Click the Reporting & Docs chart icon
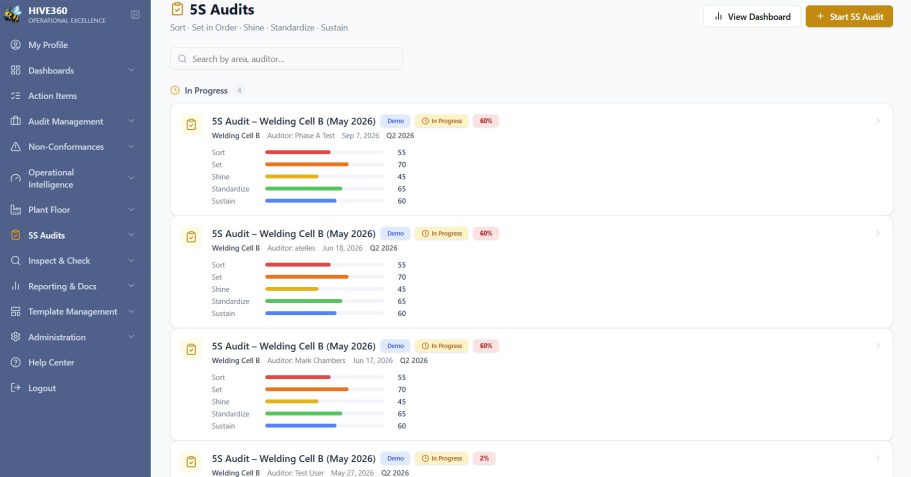Image resolution: width=911 pixels, height=477 pixels. tap(16, 286)
